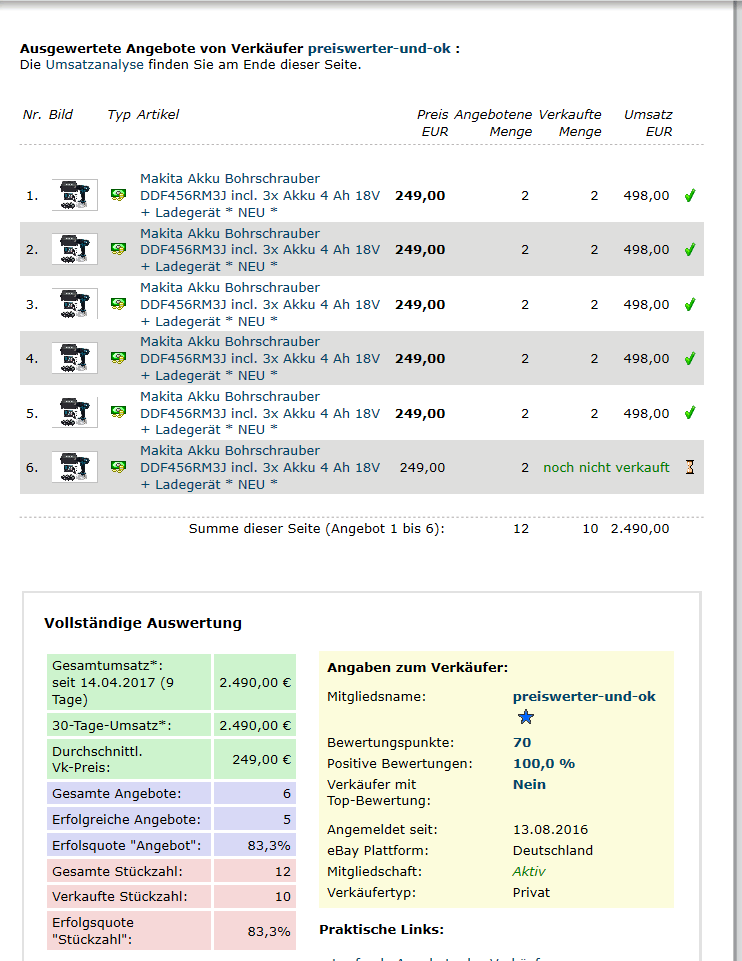Click the green checkmark on offer 1

689,195
